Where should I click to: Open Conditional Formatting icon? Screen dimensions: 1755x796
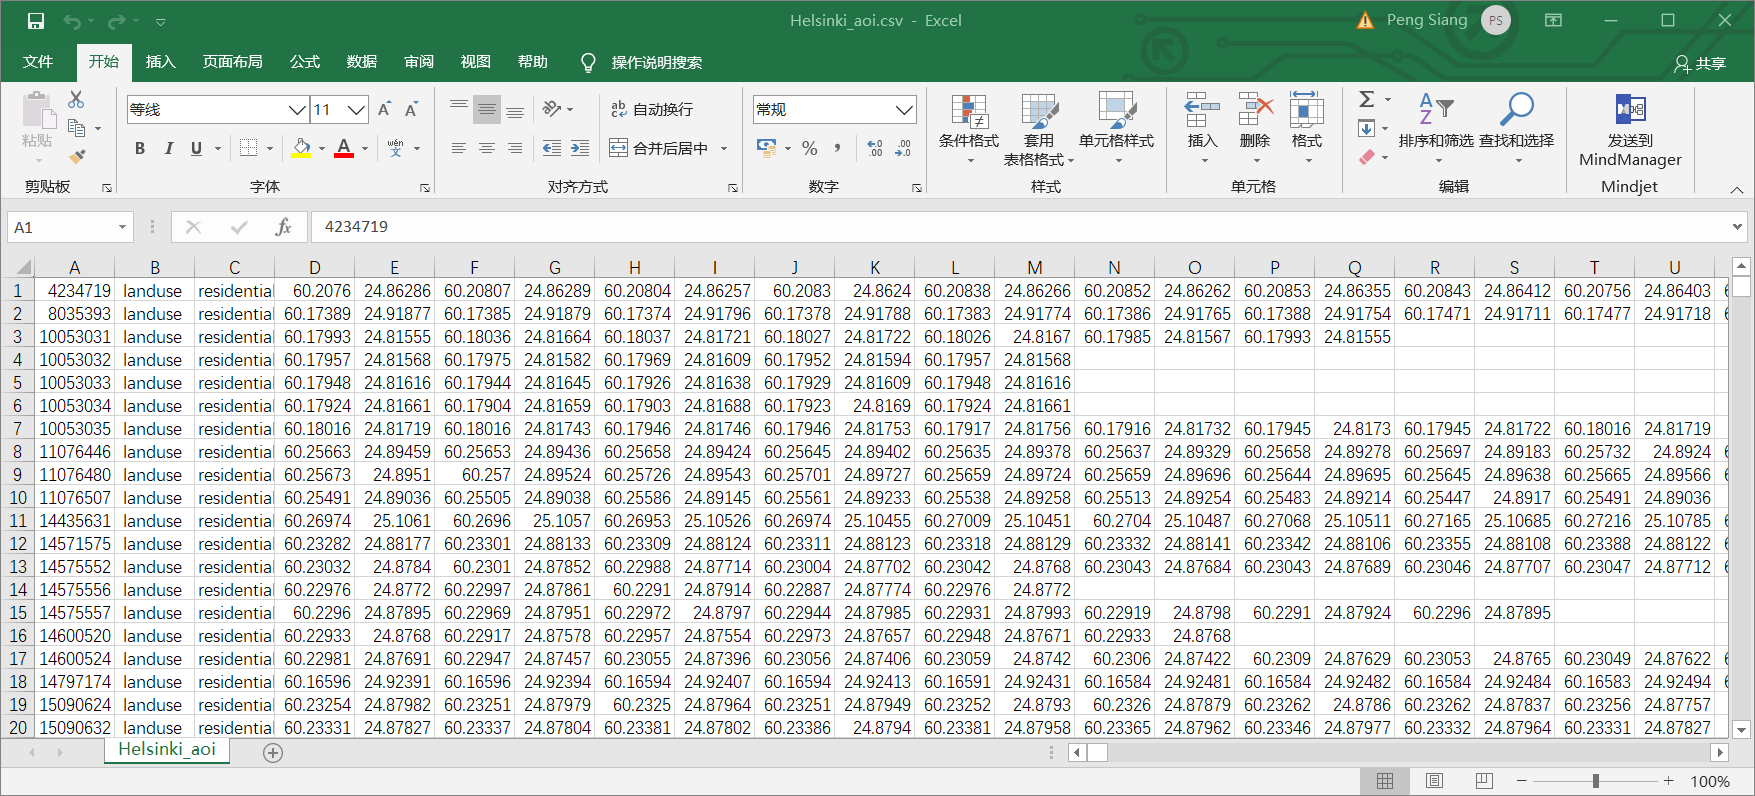tap(969, 112)
